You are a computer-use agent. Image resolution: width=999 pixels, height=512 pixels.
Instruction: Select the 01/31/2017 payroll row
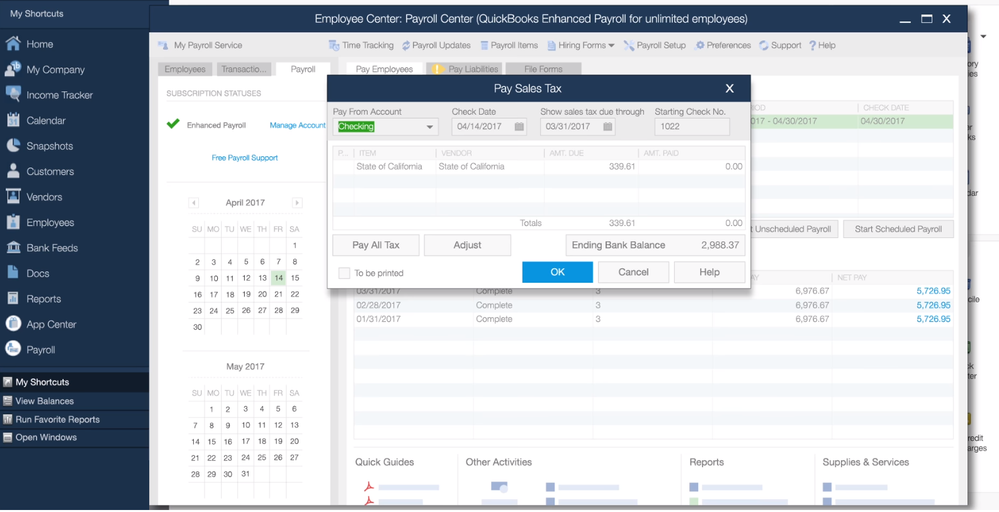tap(654, 319)
